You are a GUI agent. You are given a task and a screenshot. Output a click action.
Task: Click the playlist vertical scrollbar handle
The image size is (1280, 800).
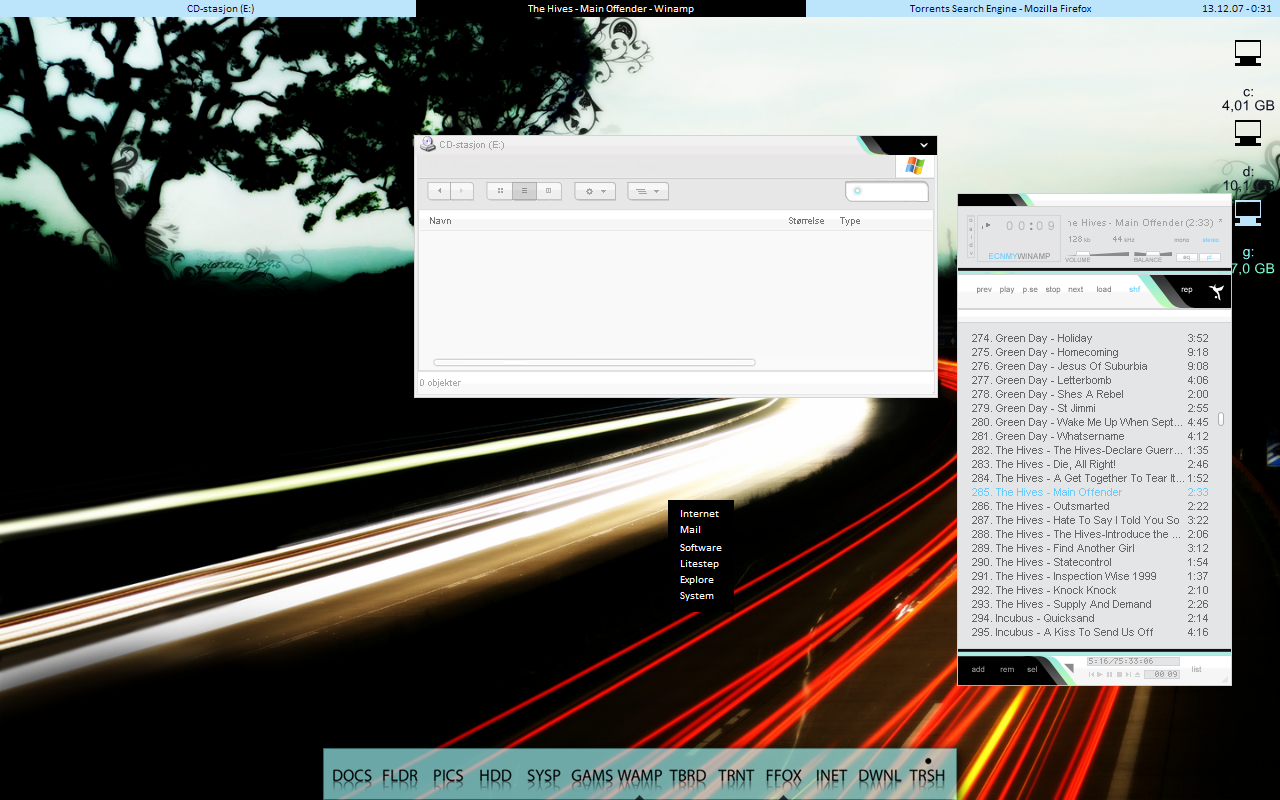(x=1221, y=419)
